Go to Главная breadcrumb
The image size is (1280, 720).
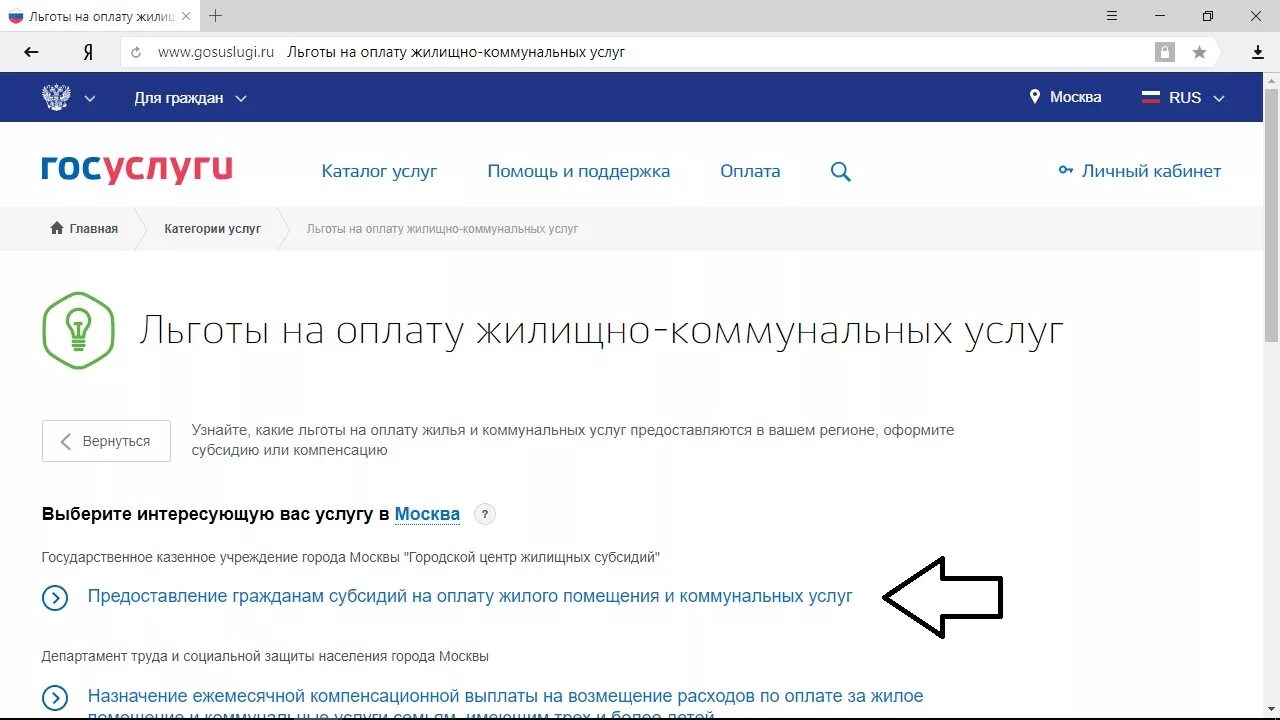84,229
